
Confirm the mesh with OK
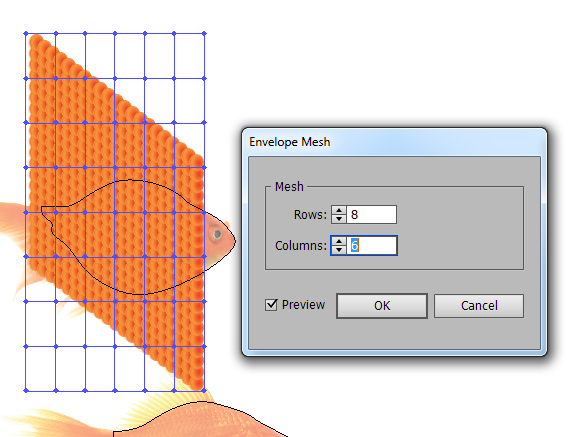click(382, 306)
